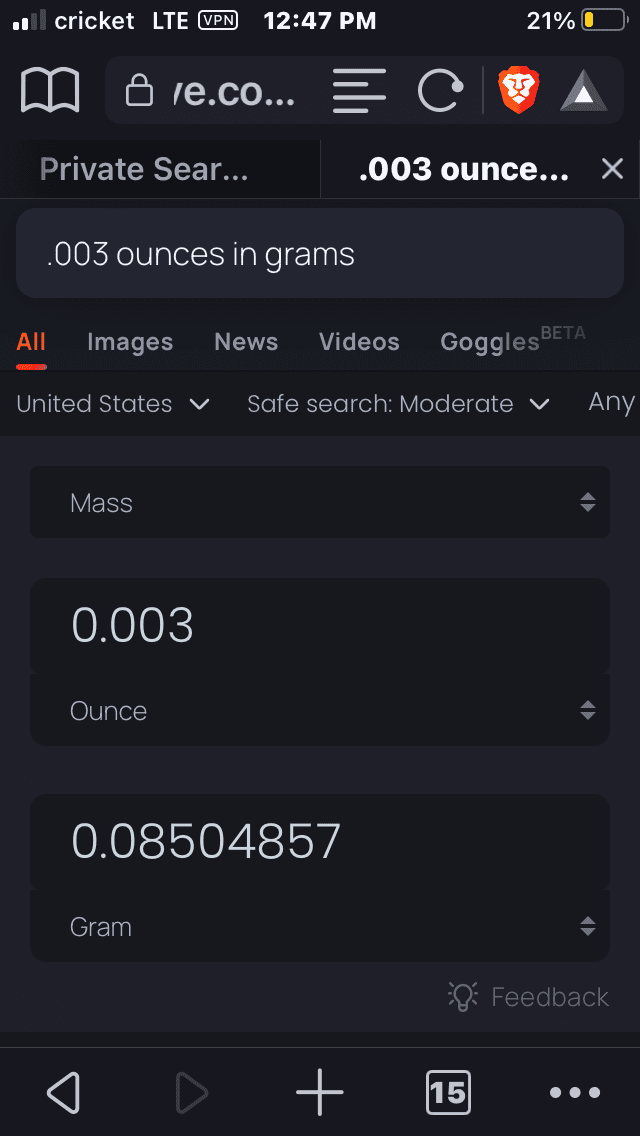The width and height of the screenshot is (640, 1136).
Task: Send Feedback on the converter
Action: (529, 997)
